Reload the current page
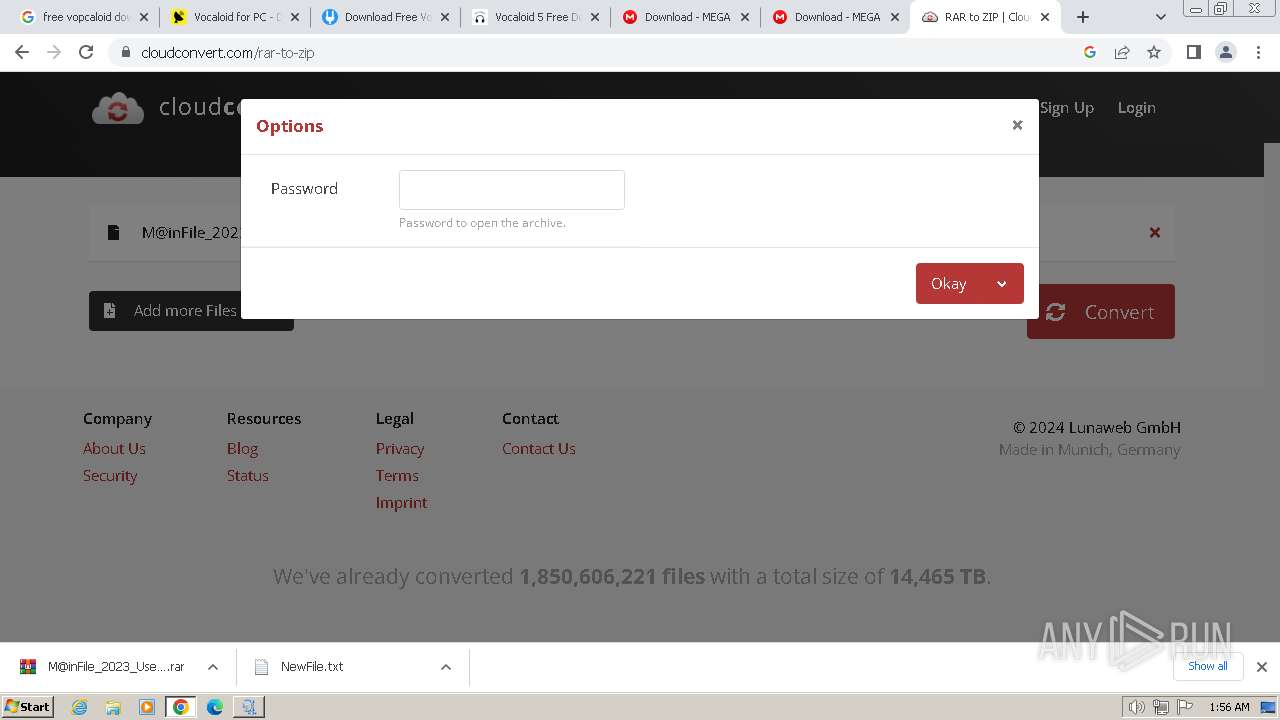 coord(86,52)
